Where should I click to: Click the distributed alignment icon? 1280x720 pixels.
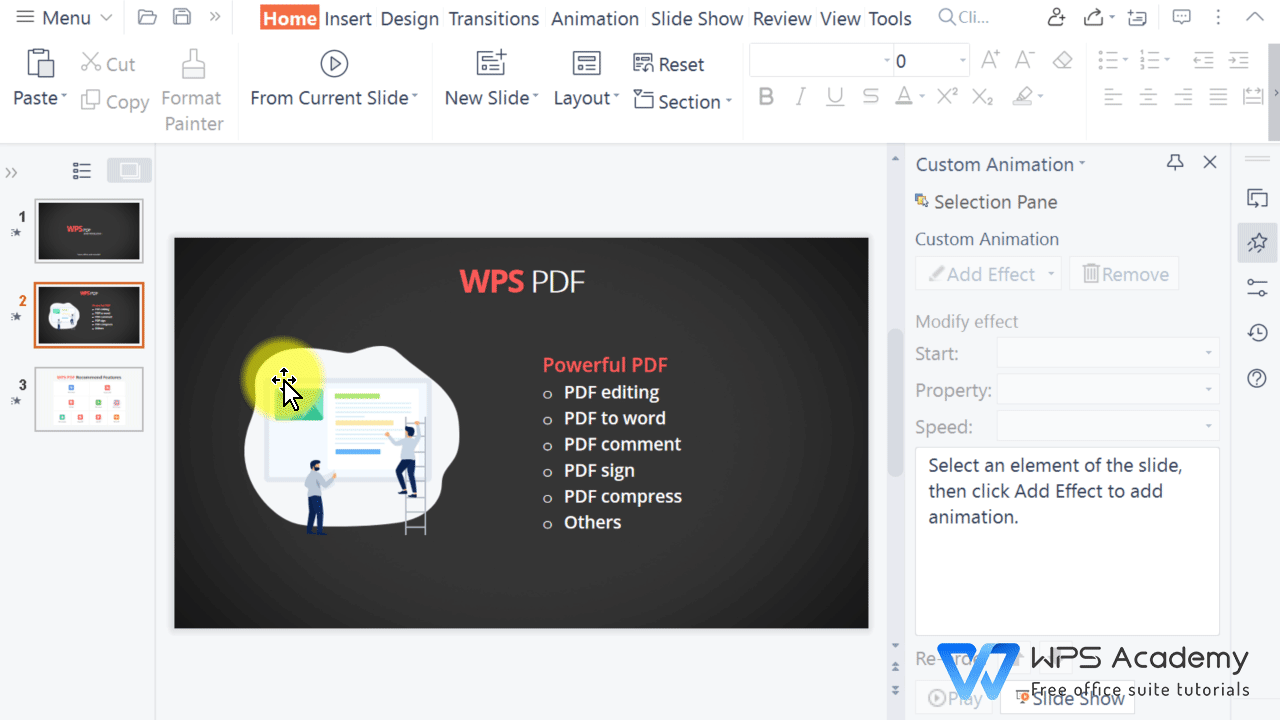tap(1253, 97)
